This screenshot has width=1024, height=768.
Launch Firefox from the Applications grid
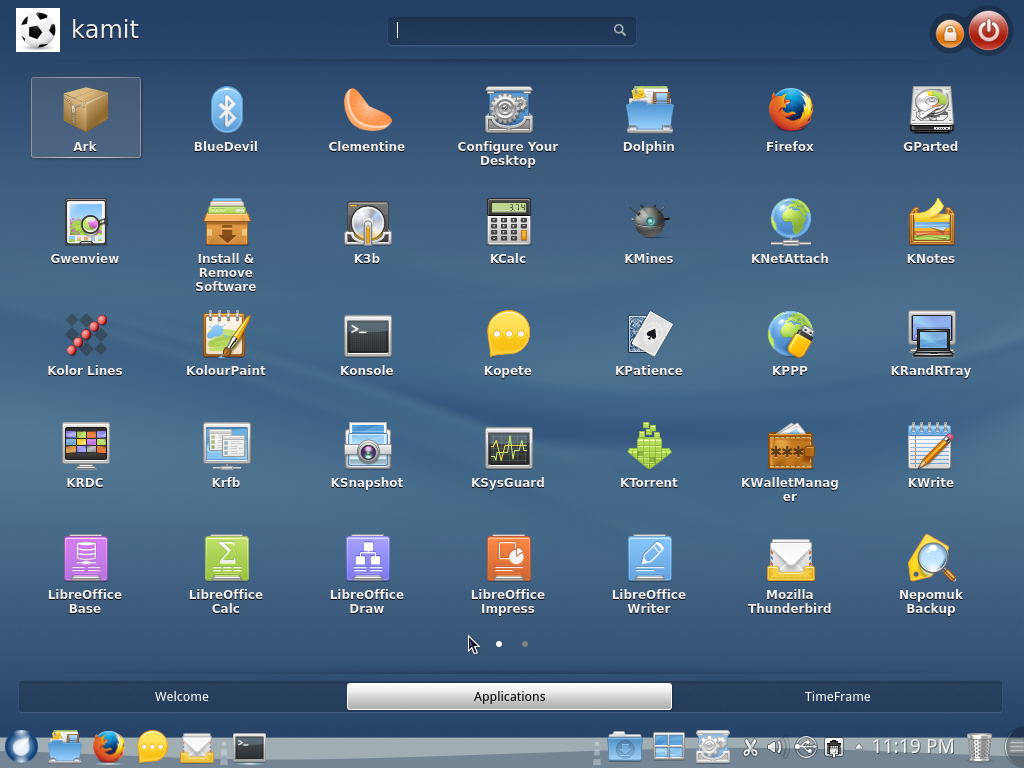click(x=789, y=110)
